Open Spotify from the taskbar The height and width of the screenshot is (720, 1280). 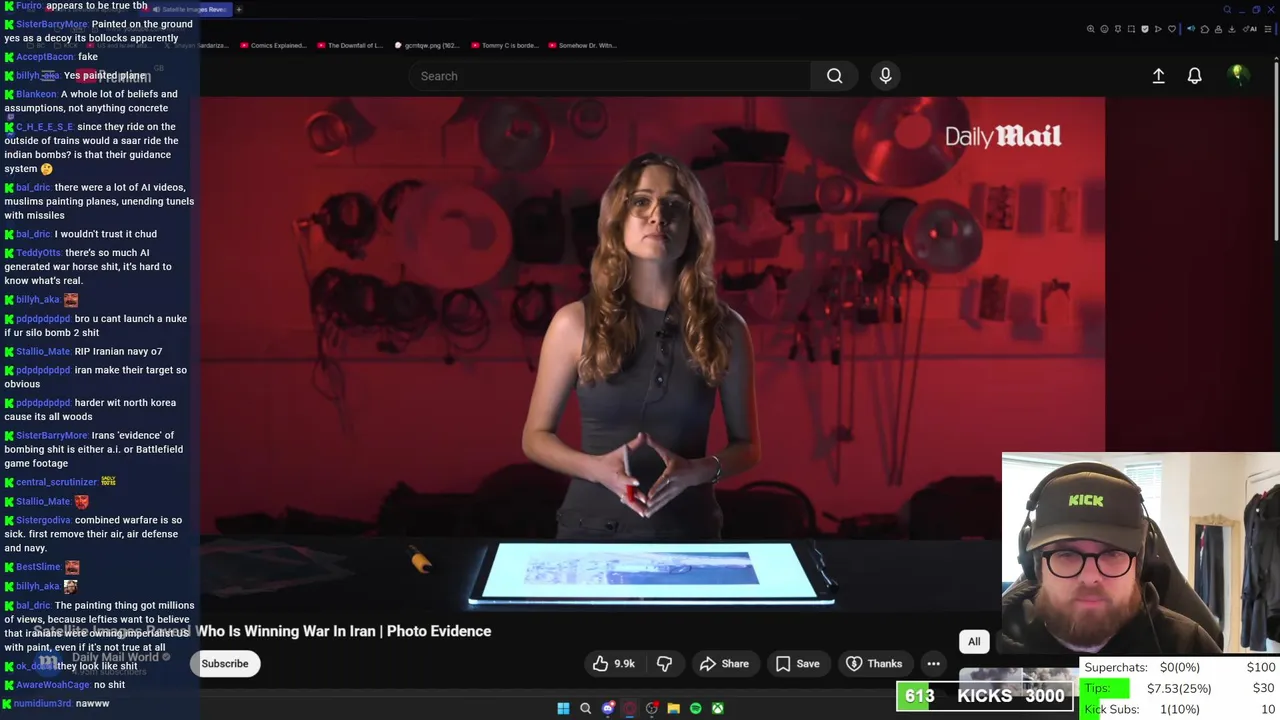[x=695, y=708]
